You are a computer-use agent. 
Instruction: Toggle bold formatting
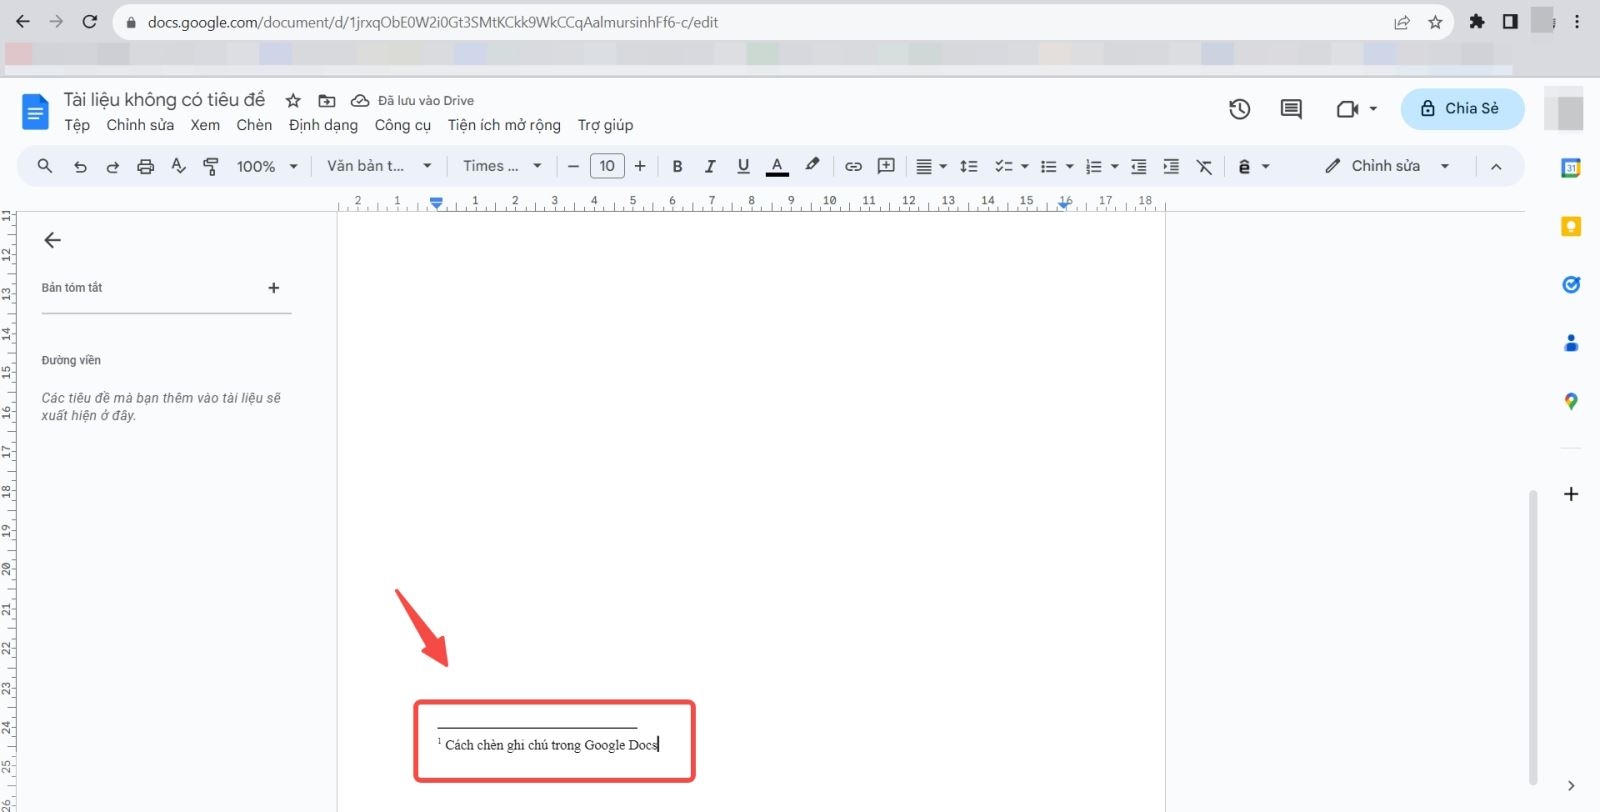coord(677,166)
